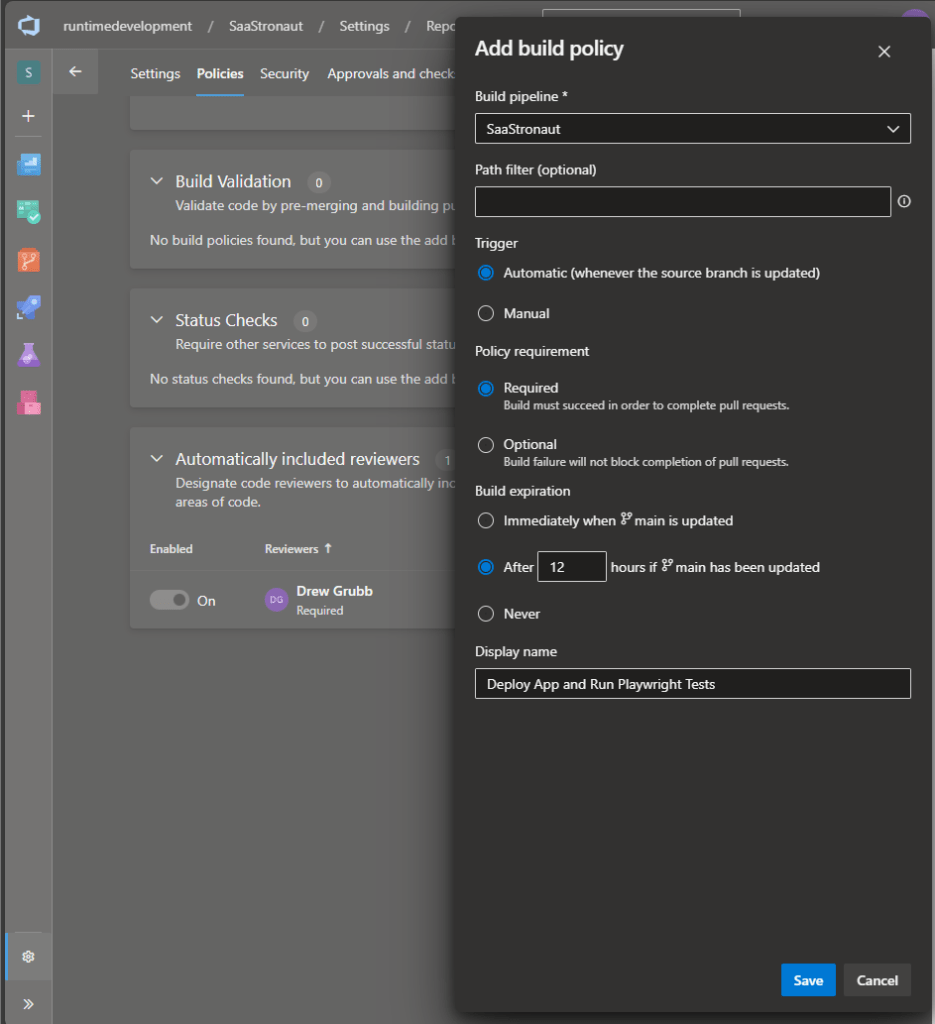Click the Display name text field
This screenshot has width=935, height=1024.
pos(692,684)
